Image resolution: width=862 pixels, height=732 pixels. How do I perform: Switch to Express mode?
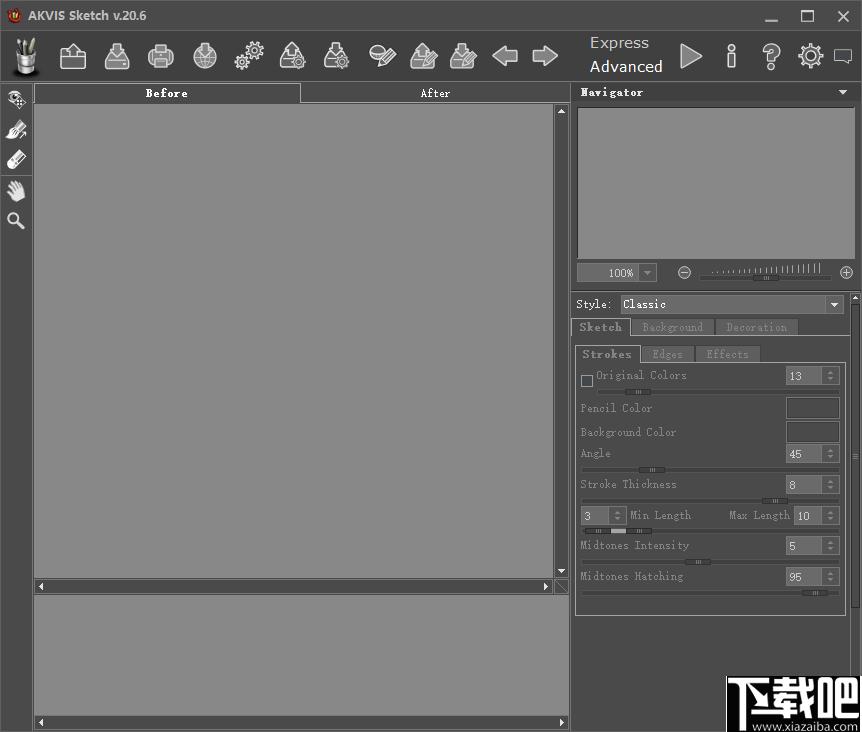[x=620, y=43]
